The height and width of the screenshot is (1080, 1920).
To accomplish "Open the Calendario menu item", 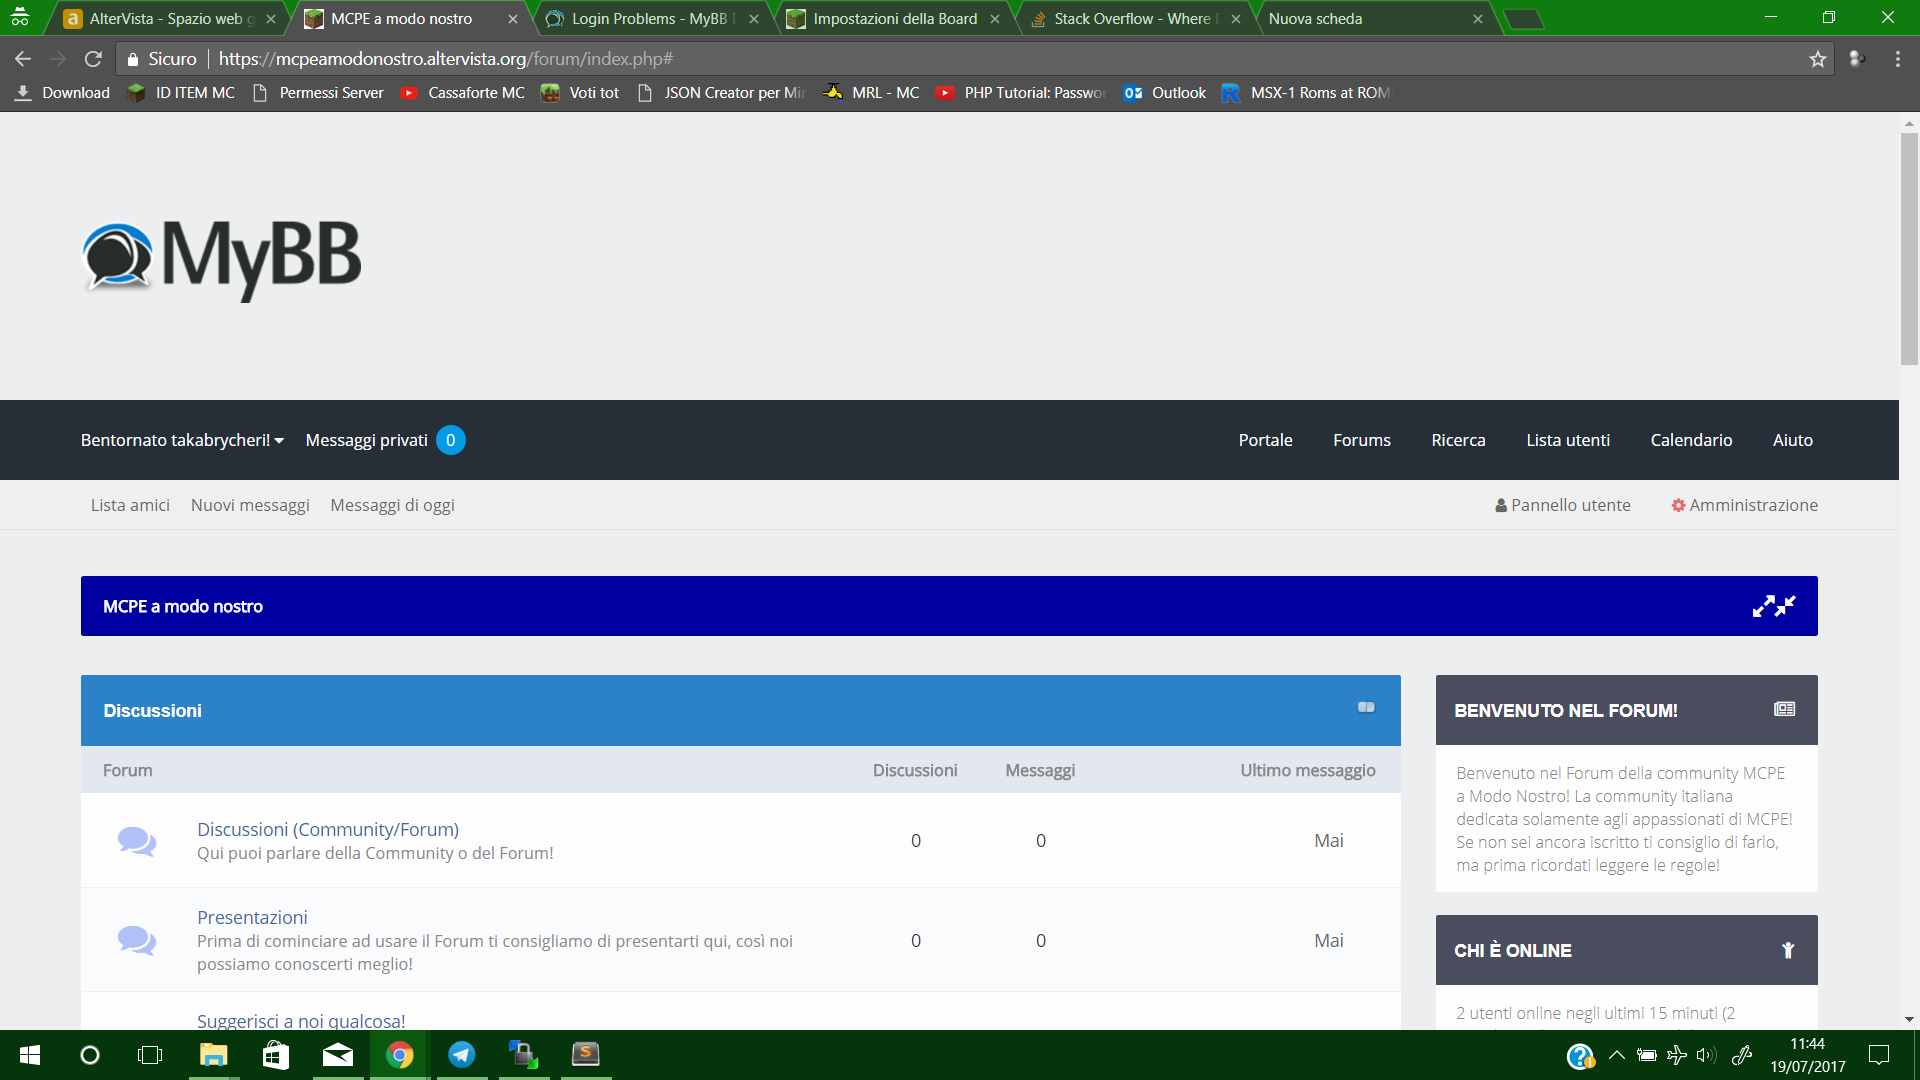I will pyautogui.click(x=1691, y=440).
